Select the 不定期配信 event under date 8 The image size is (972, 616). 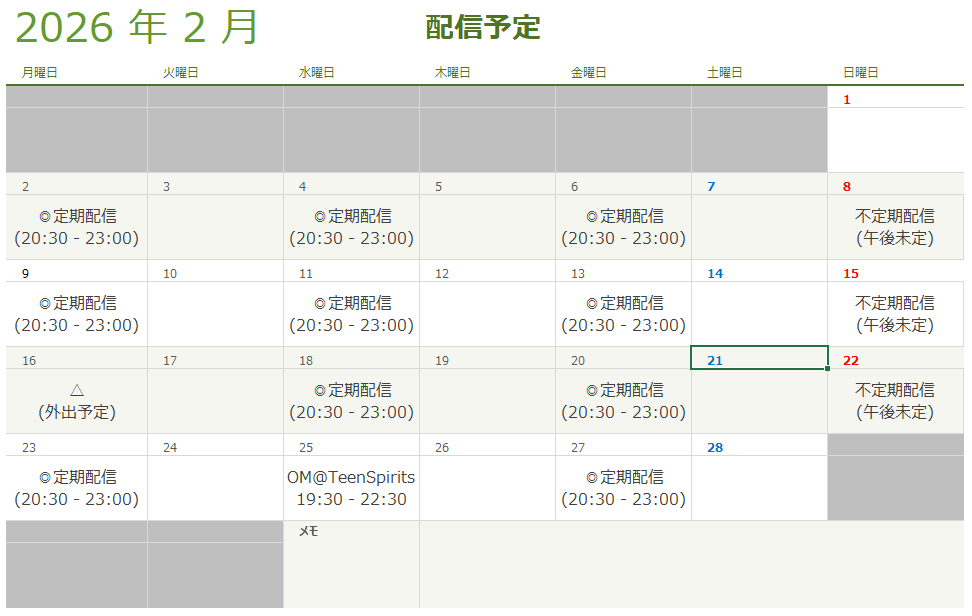point(895,227)
